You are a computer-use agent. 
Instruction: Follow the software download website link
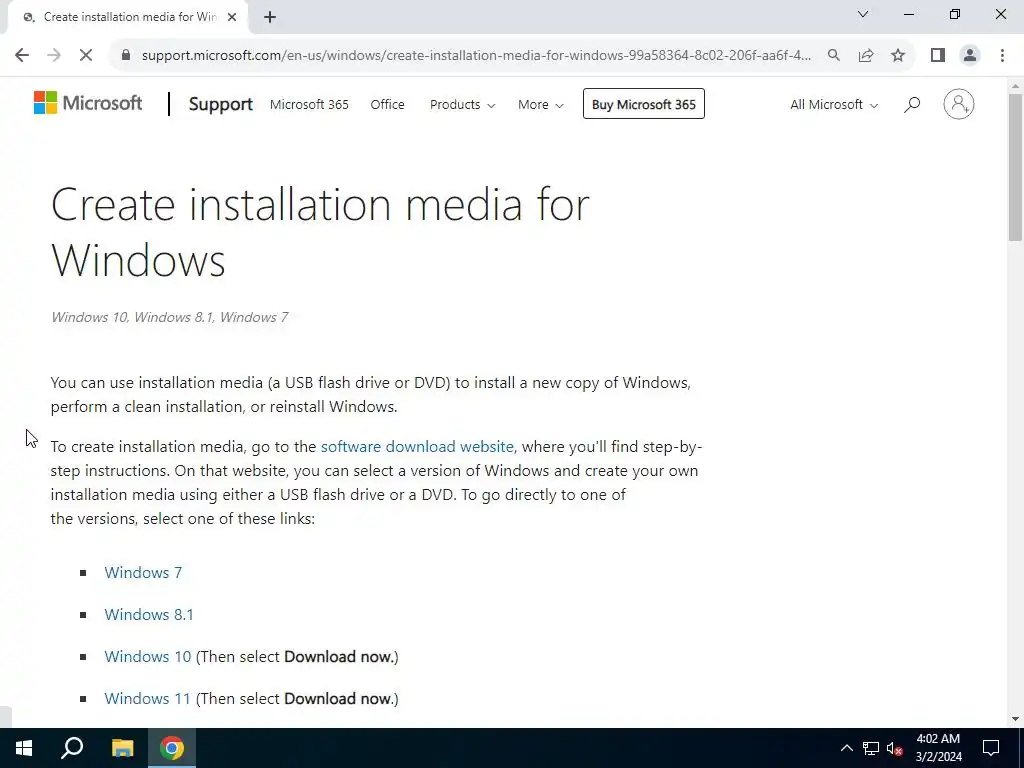[x=417, y=447]
